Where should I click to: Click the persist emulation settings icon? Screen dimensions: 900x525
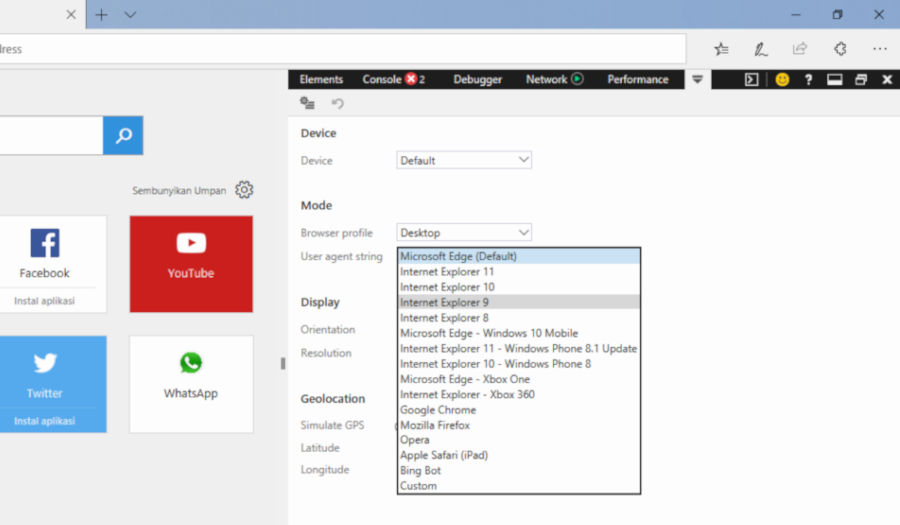pyautogui.click(x=307, y=103)
